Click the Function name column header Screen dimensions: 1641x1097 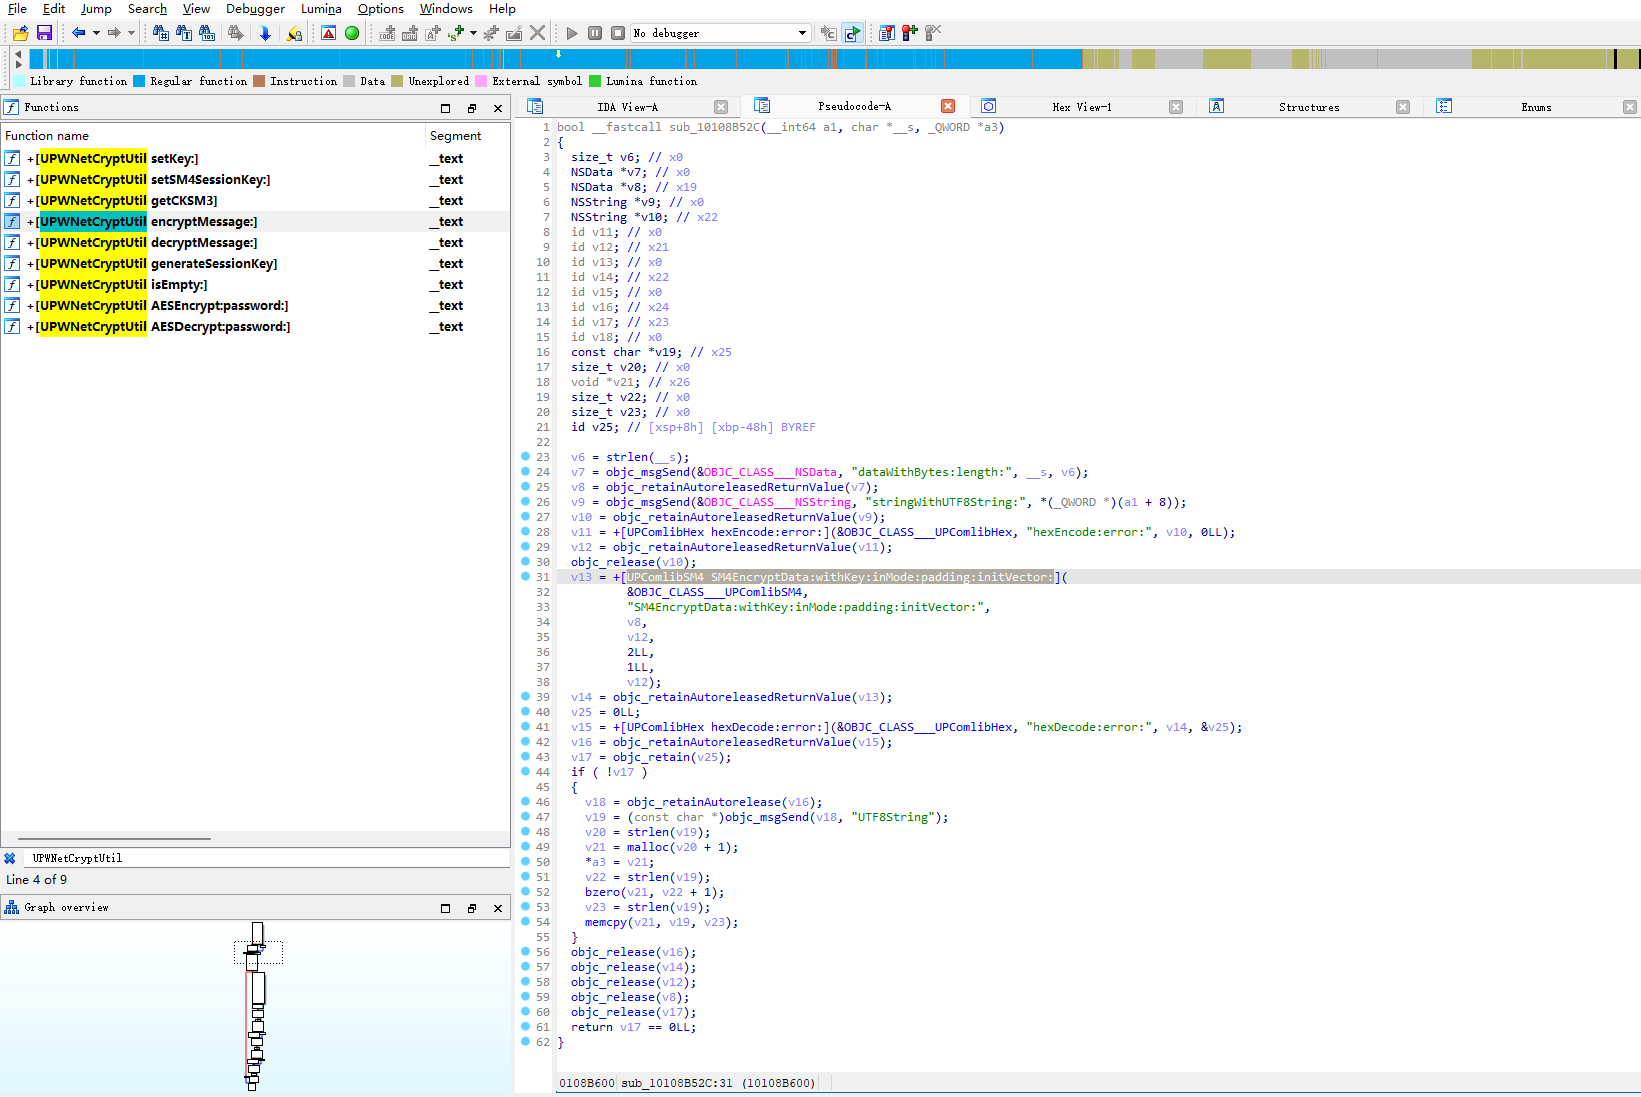(x=47, y=136)
